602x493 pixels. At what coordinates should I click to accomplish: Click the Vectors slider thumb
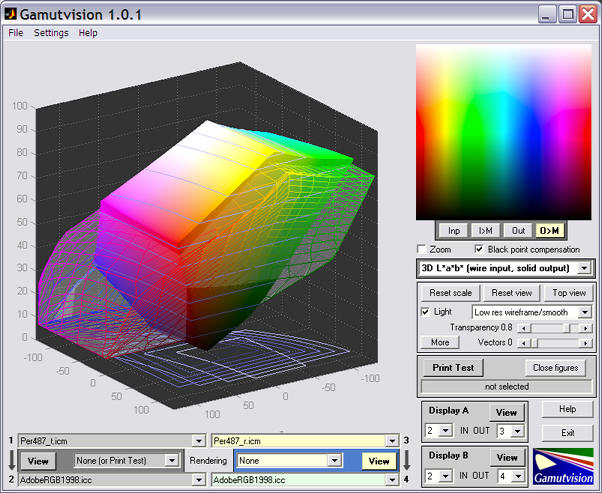pyautogui.click(x=534, y=342)
